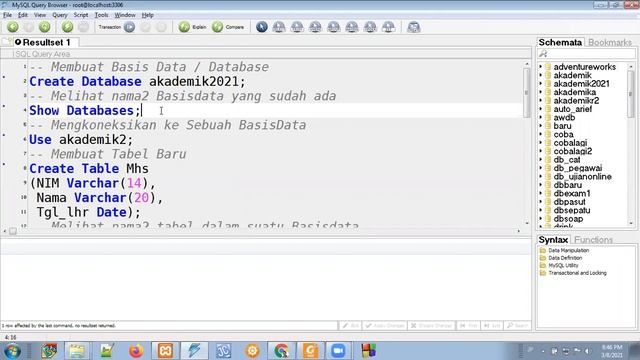Open the Tools menu
Image resolution: width=640 pixels, height=360 pixels.
(101, 15)
